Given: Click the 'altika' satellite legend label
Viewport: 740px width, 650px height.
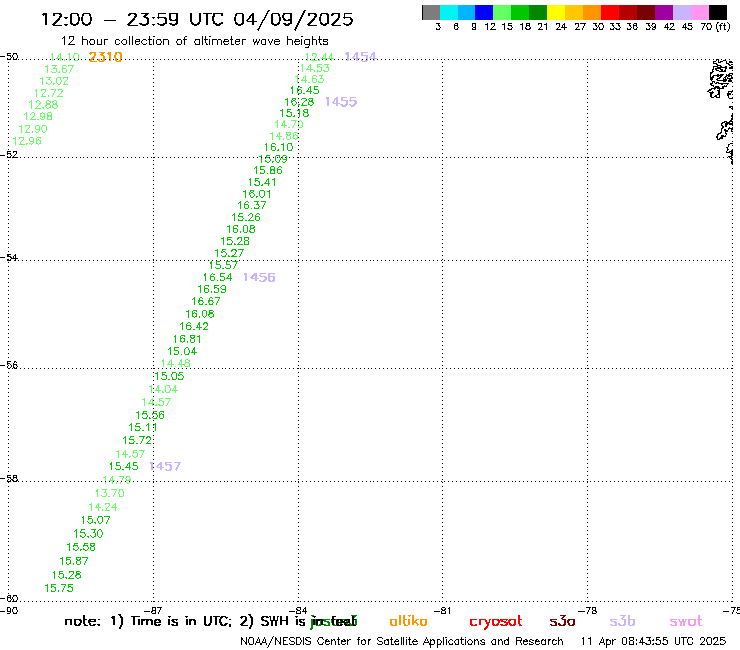Looking at the screenshot, I should pos(408,621).
